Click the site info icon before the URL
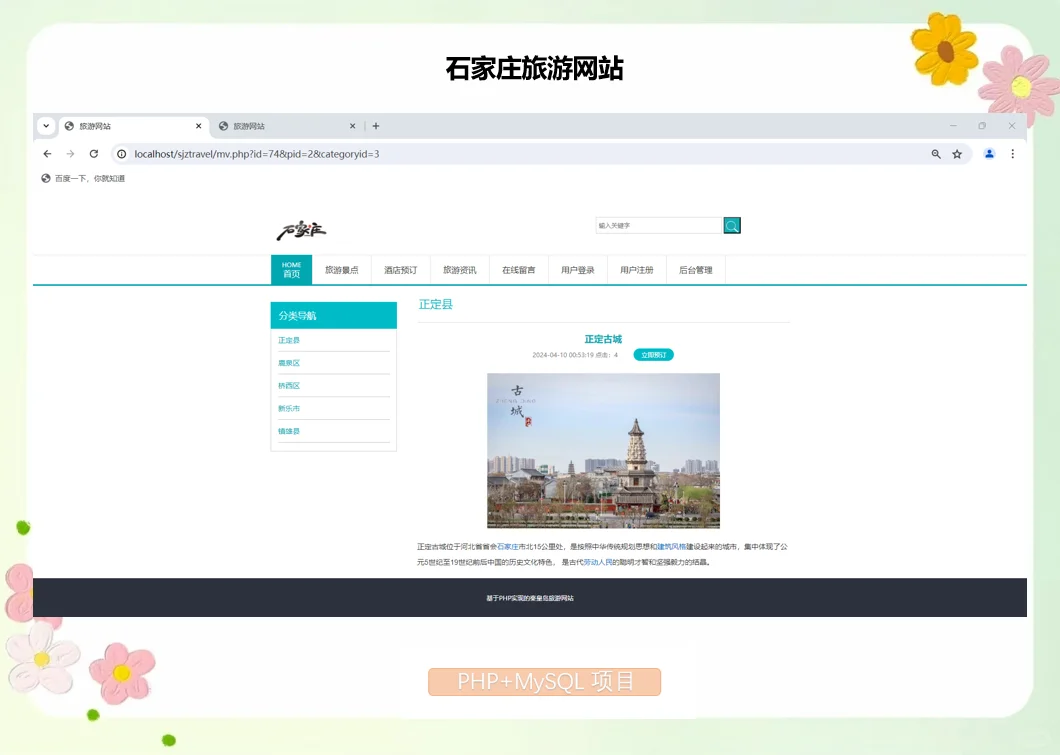1060x755 pixels. (120, 154)
